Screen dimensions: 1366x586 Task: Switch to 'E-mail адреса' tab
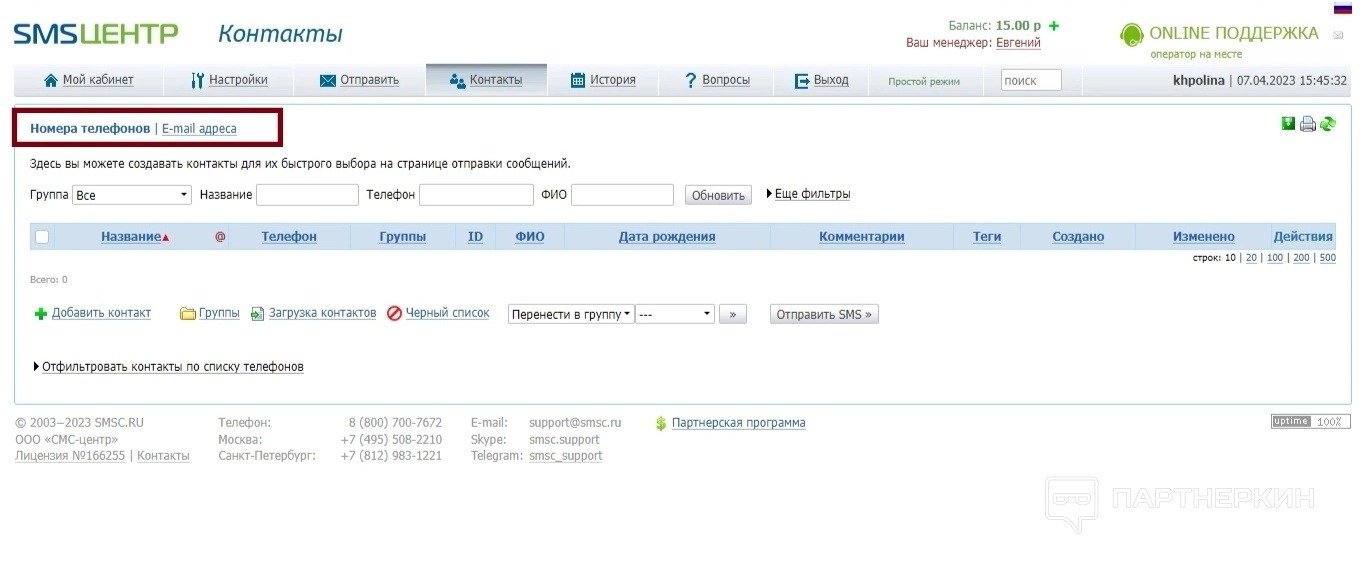[x=199, y=129]
